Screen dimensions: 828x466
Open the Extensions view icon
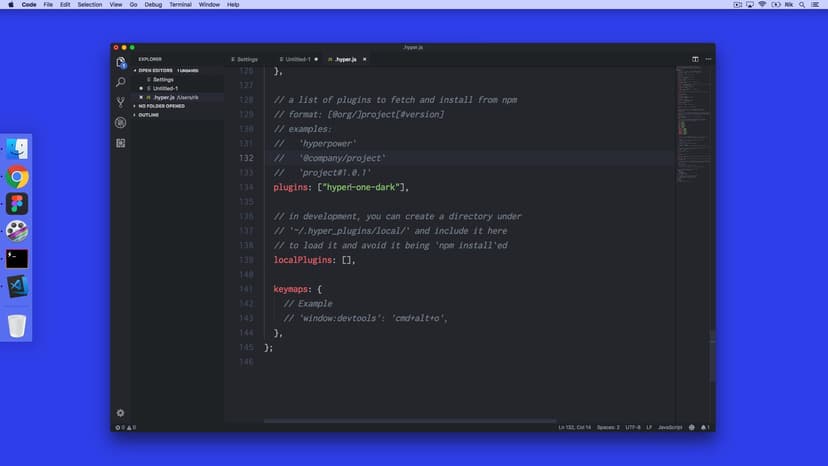pos(121,143)
